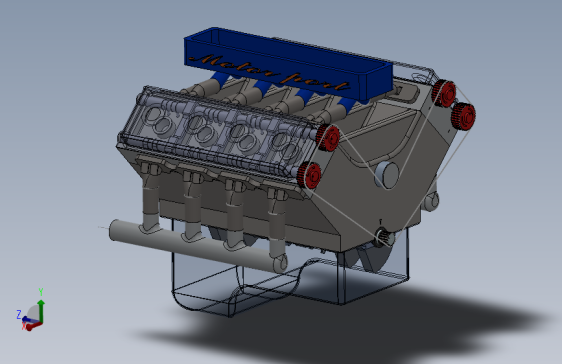Select the lower red cam gear on the right head

pos(463,116)
